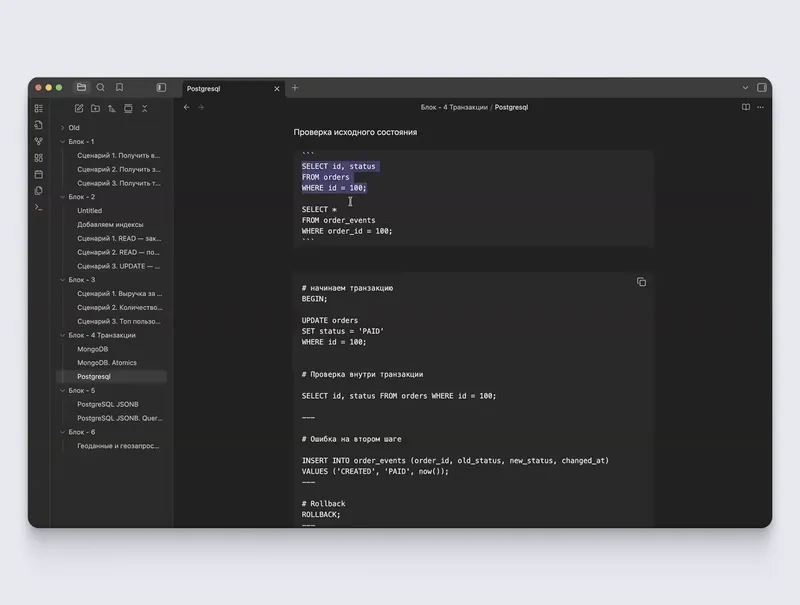Collapse the Блок - 4 Транзакции folder
The width and height of the screenshot is (800, 605).
click(63, 335)
